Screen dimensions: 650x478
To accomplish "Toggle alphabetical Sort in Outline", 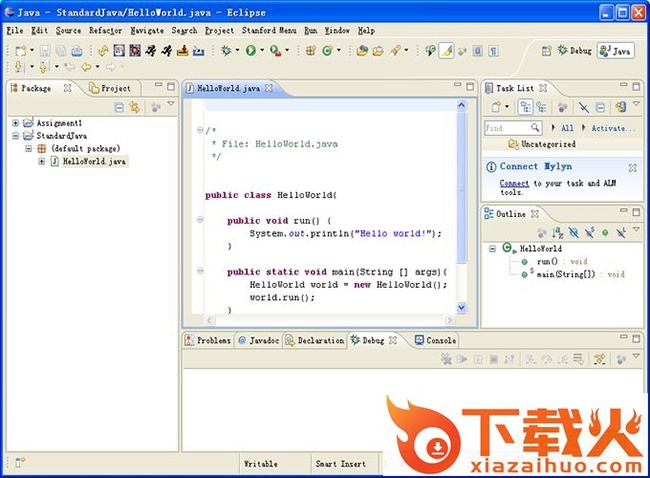I will click(x=558, y=233).
